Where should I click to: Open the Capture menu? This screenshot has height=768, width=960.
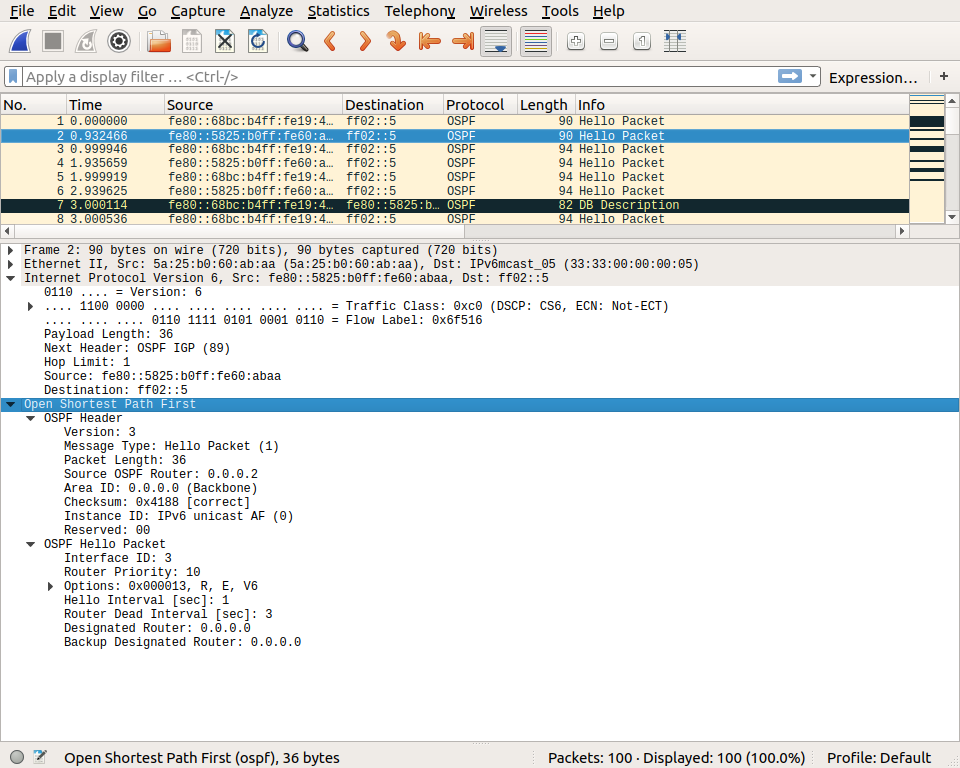198,11
